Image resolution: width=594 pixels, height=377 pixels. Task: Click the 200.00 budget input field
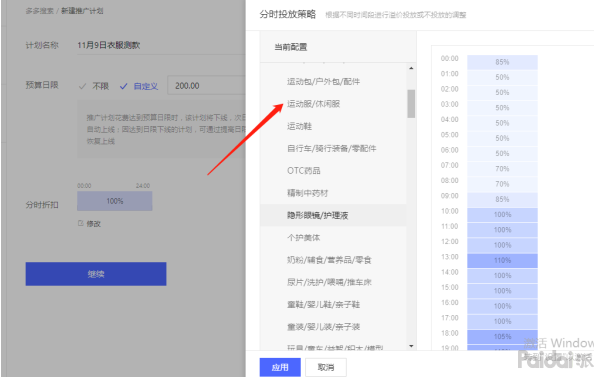click(207, 86)
